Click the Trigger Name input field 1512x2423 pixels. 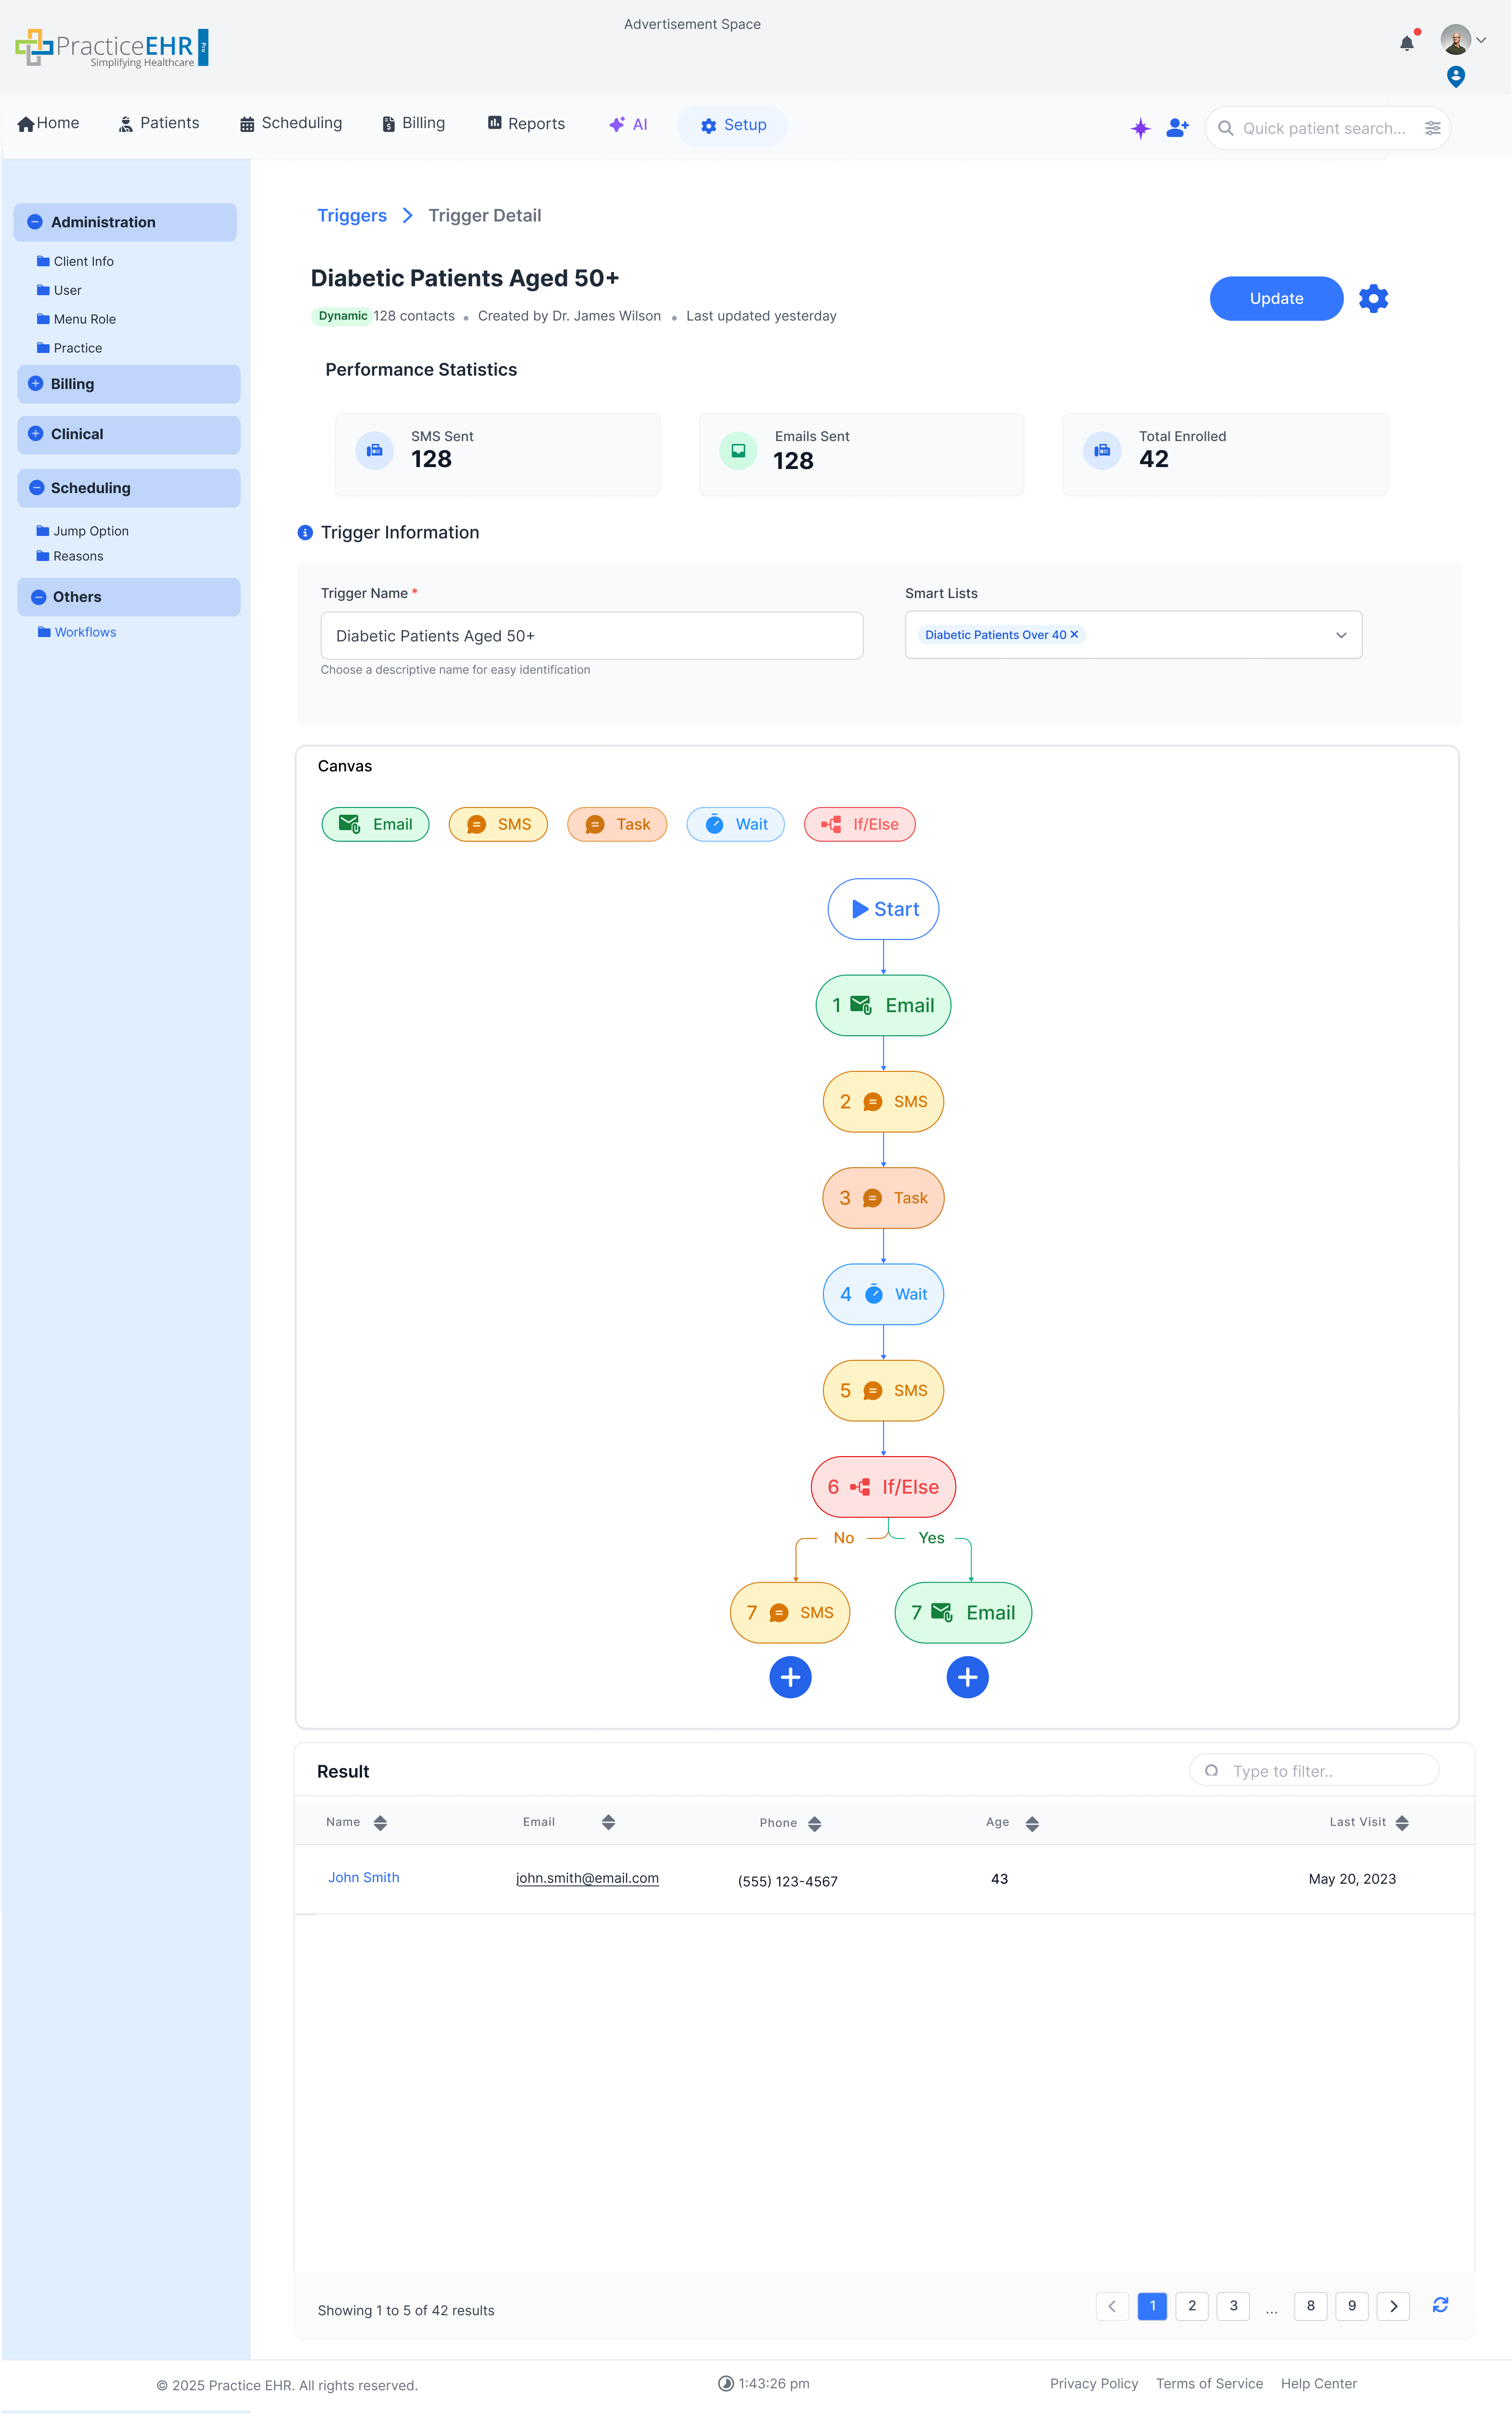(591, 635)
